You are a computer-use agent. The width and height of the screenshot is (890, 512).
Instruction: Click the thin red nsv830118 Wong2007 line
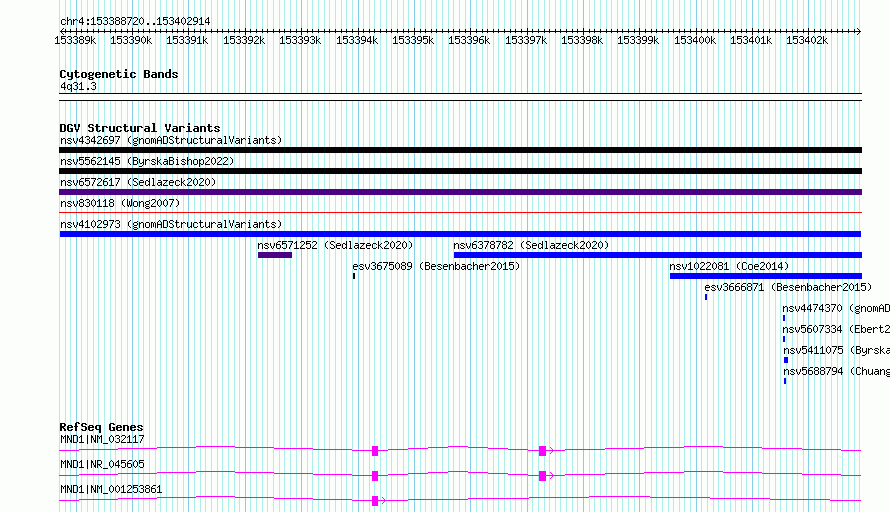click(x=460, y=213)
